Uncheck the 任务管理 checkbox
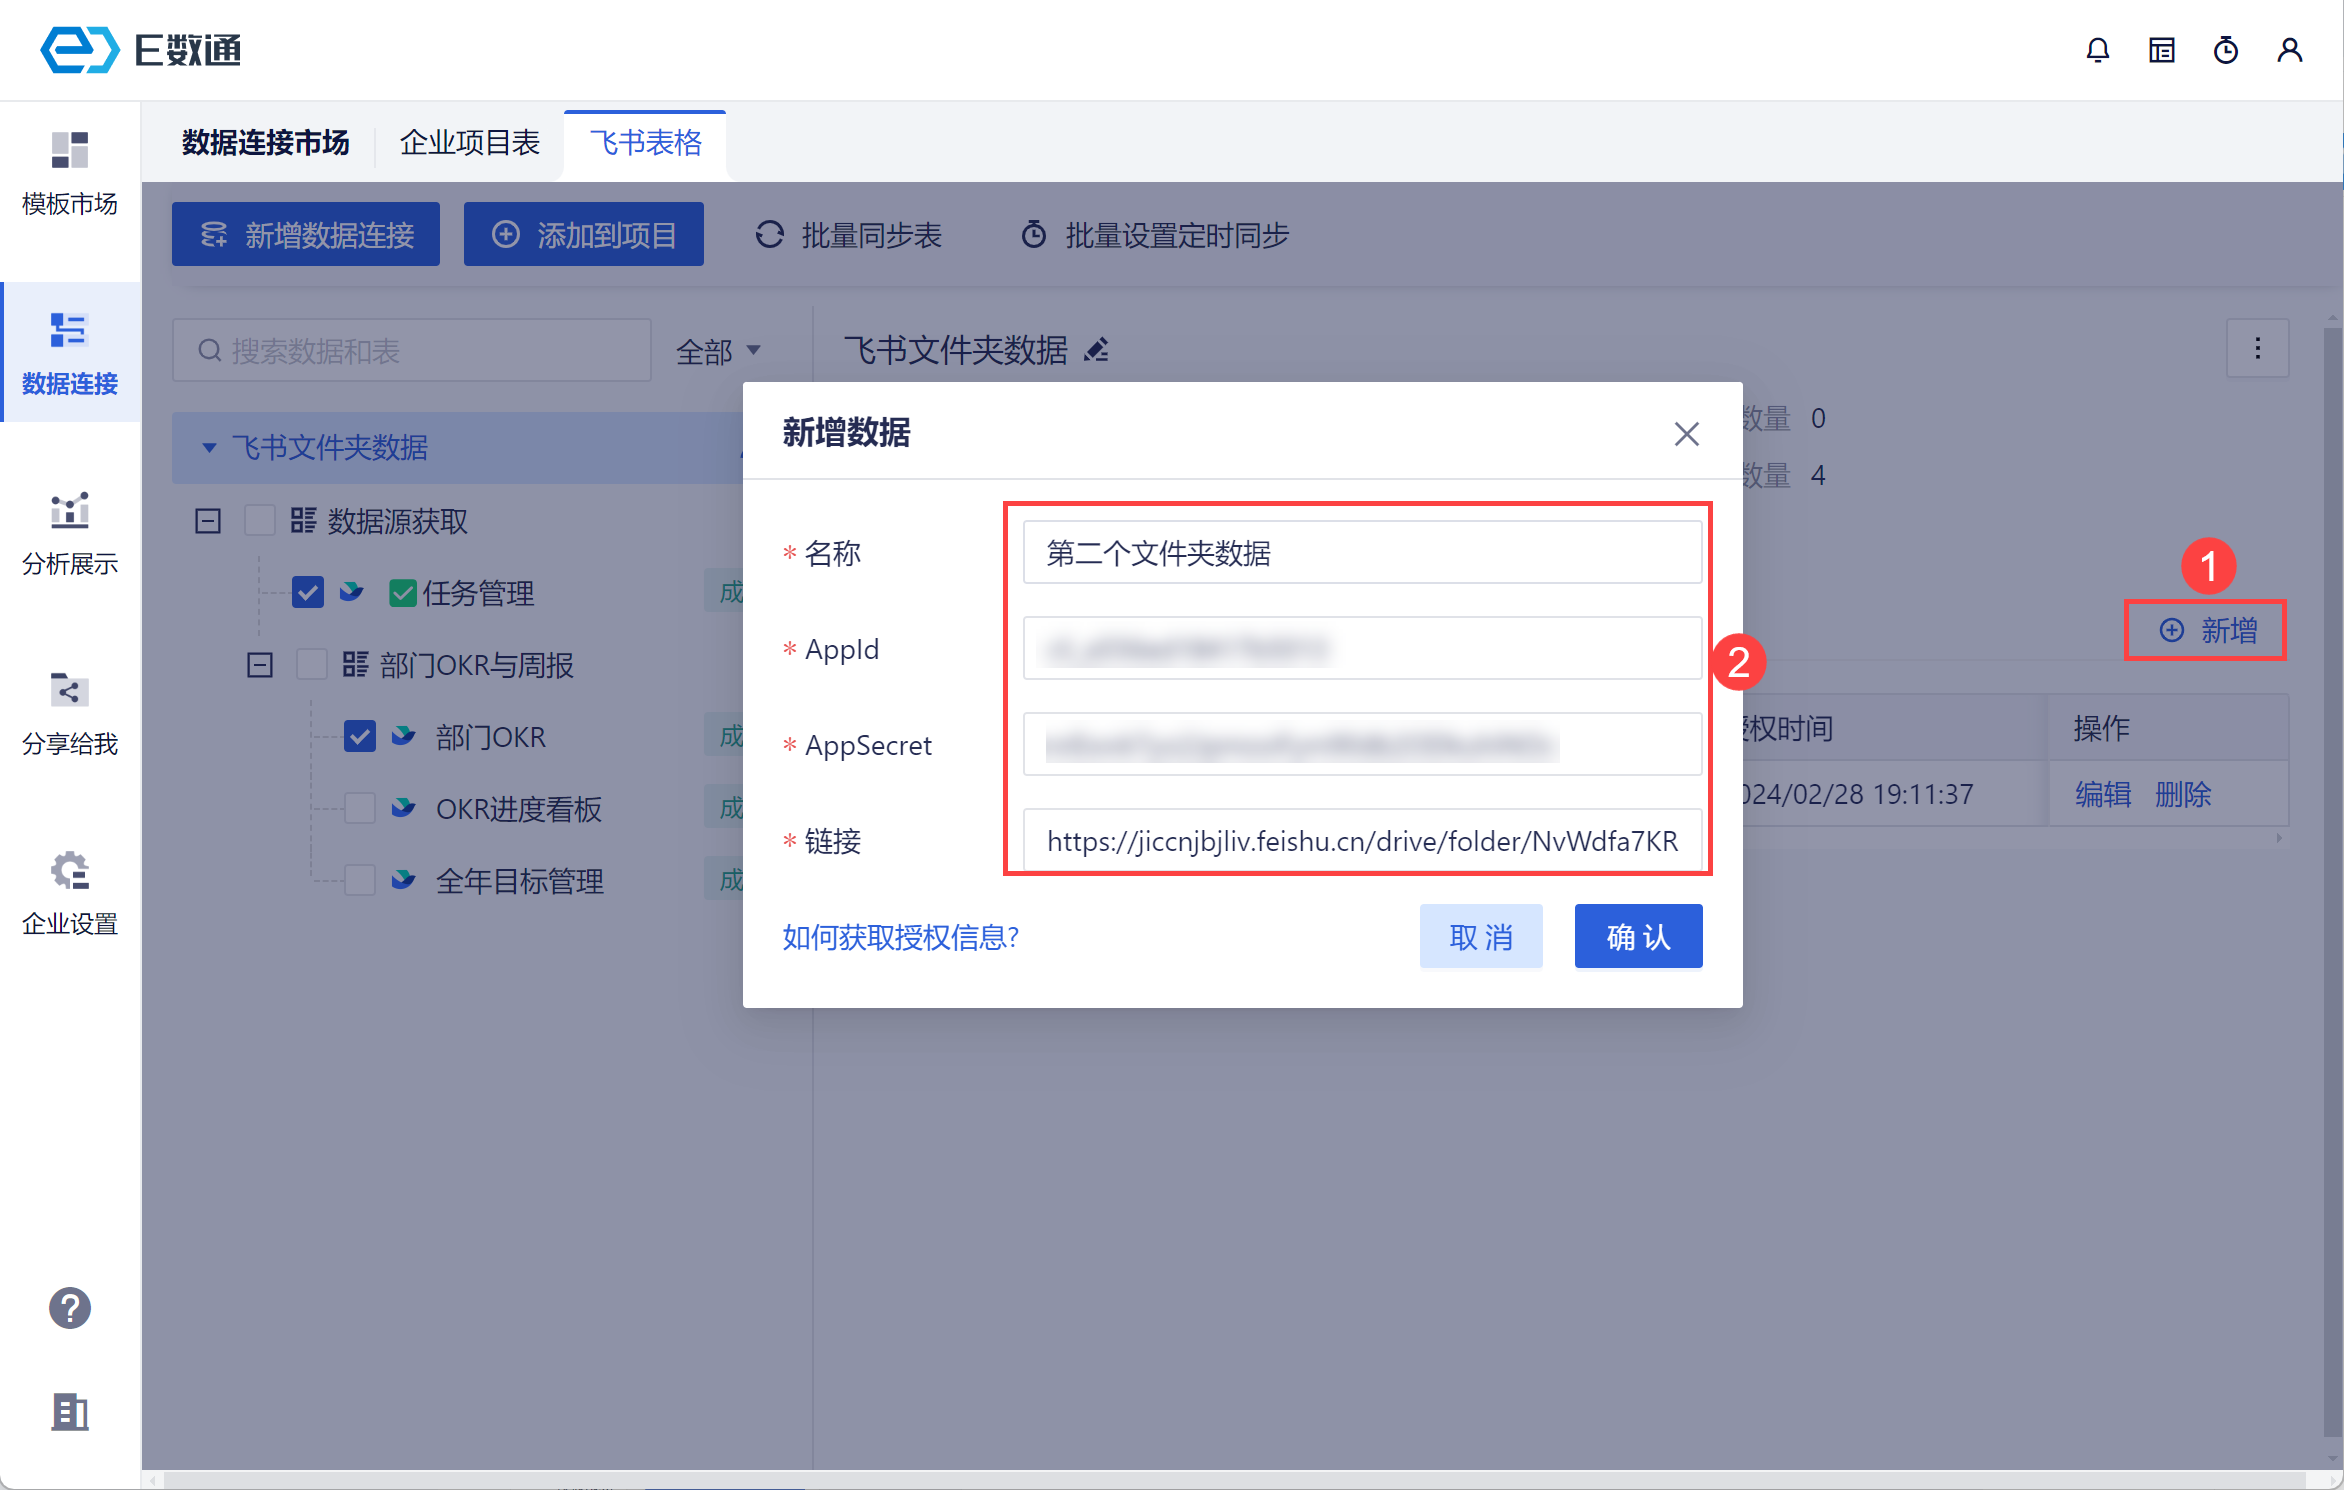Viewport: 2344px width, 1490px height. tap(308, 592)
